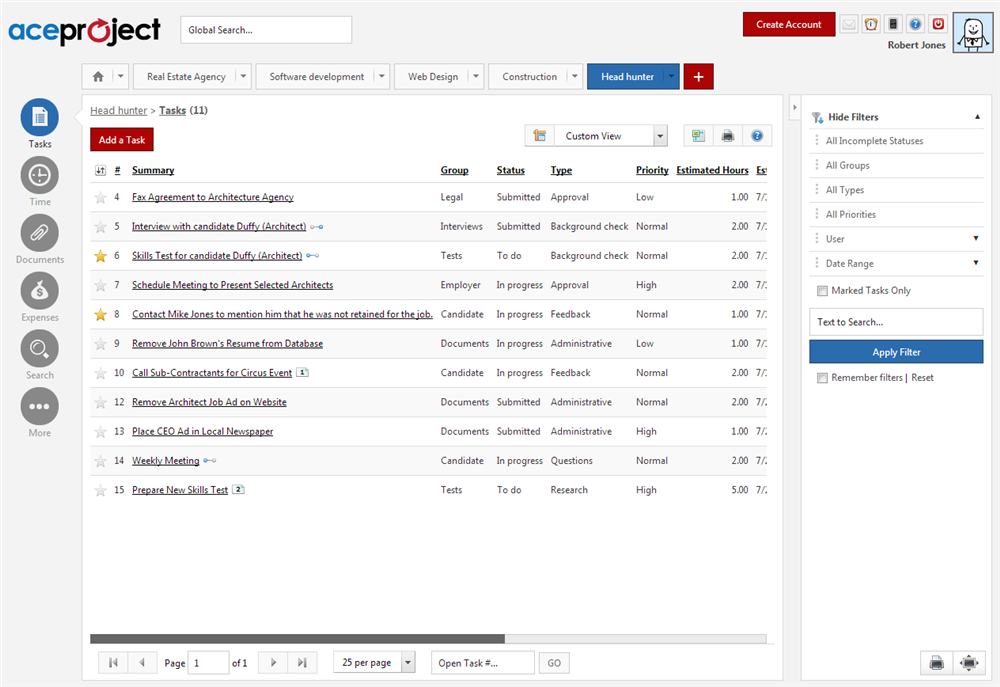Screen dimensions: 1000x687
Task: Open the mail notifications icon
Action: 848,23
